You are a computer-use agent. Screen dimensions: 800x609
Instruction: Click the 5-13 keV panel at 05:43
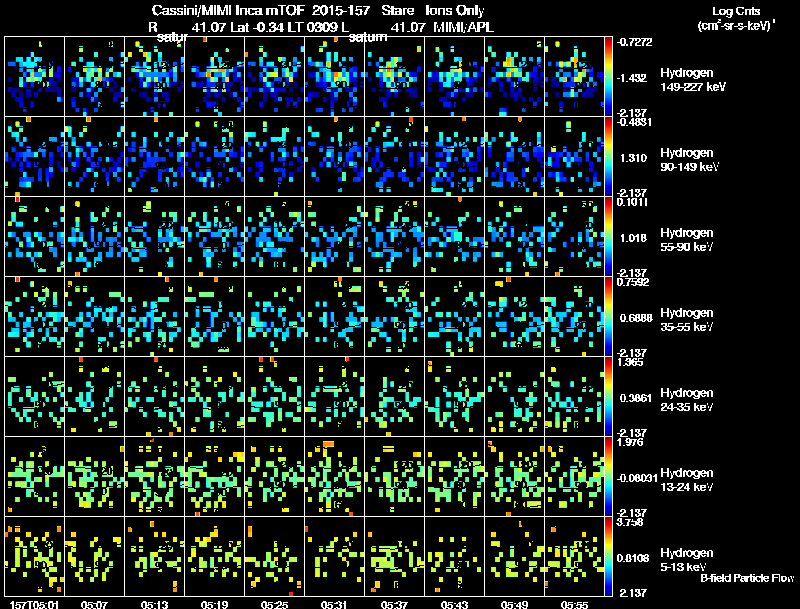point(455,556)
